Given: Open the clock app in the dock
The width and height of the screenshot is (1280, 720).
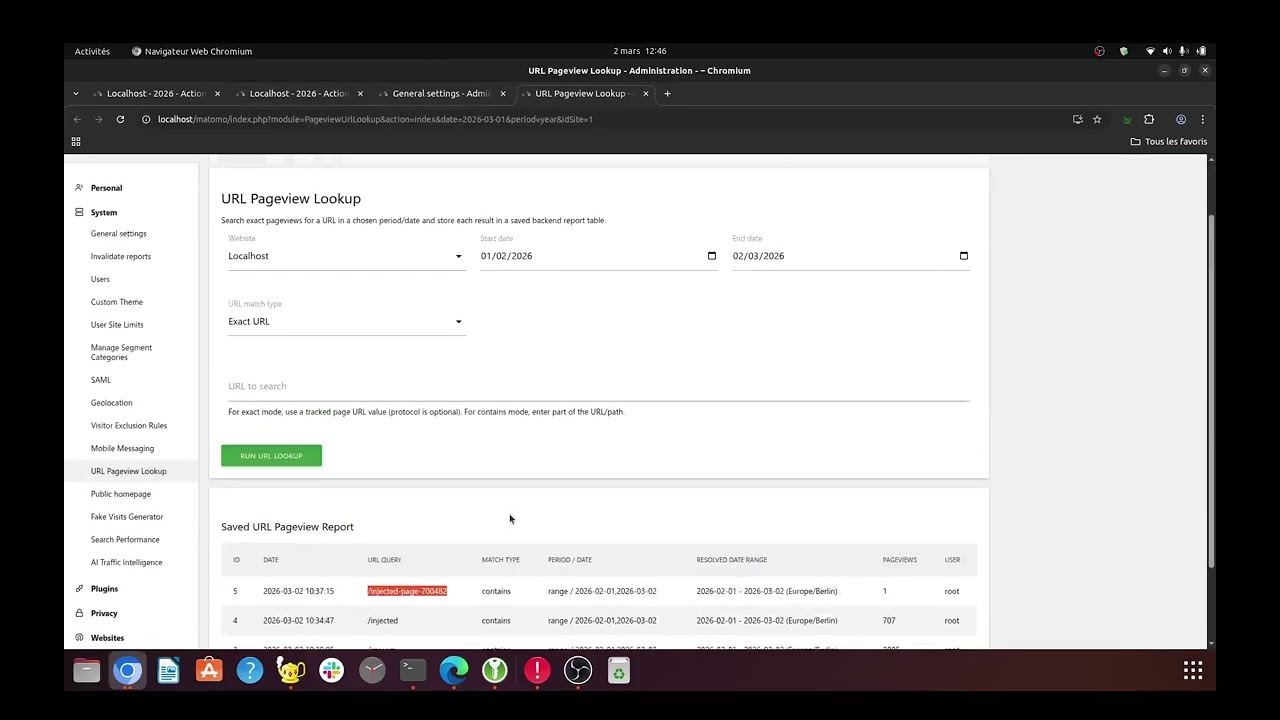Looking at the screenshot, I should [372, 671].
